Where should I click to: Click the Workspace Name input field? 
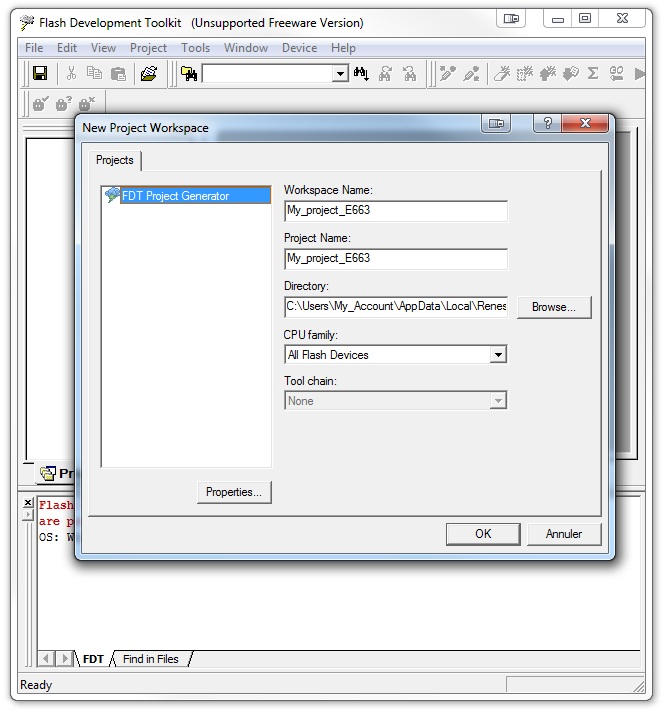tap(395, 211)
